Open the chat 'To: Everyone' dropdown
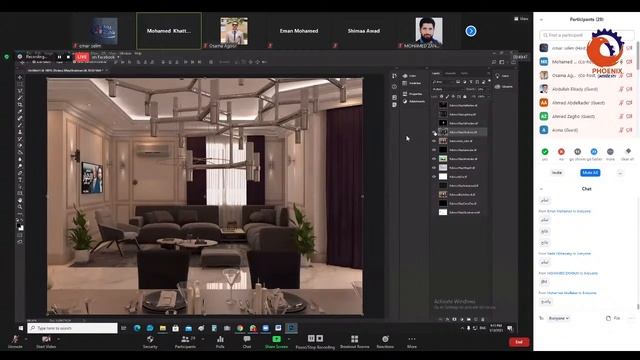 click(559, 318)
